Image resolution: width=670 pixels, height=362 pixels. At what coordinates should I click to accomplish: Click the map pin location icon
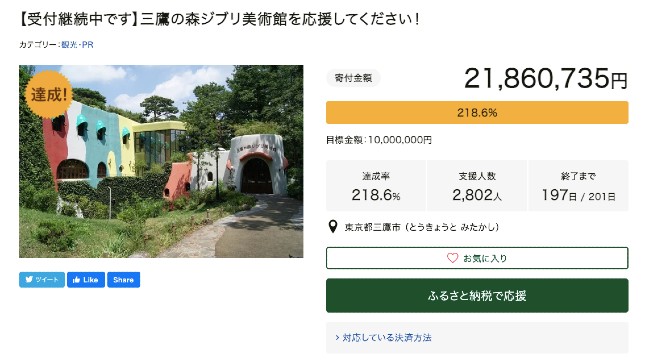332,227
